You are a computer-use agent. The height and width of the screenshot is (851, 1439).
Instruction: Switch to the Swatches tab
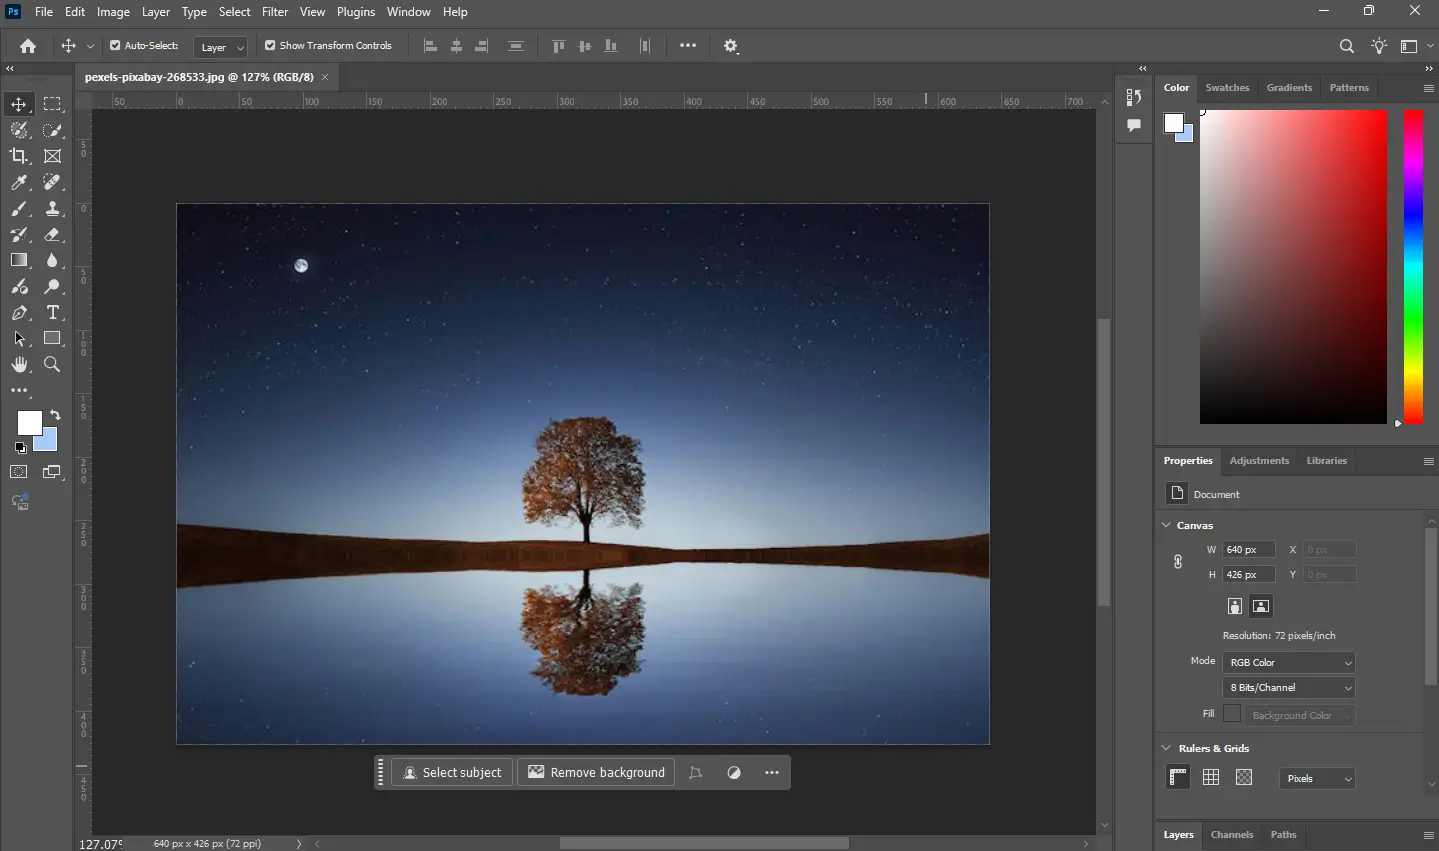[1227, 88]
